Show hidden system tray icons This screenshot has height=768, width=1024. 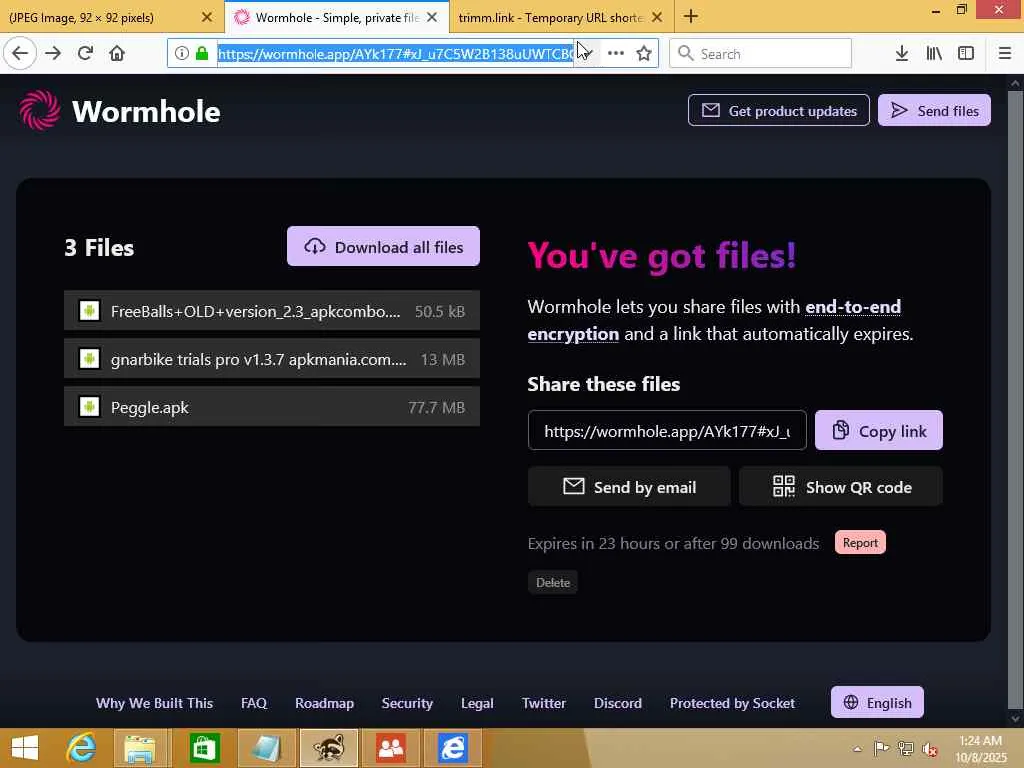(857, 749)
